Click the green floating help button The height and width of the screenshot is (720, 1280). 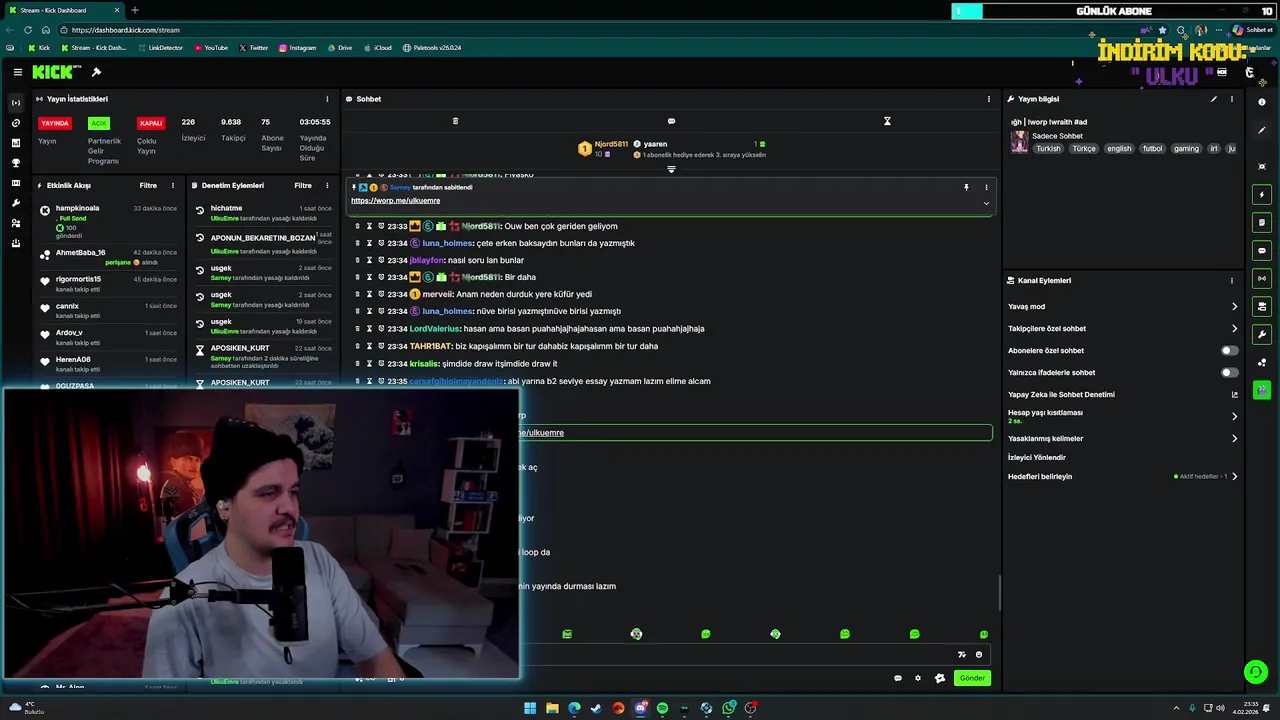1255,672
